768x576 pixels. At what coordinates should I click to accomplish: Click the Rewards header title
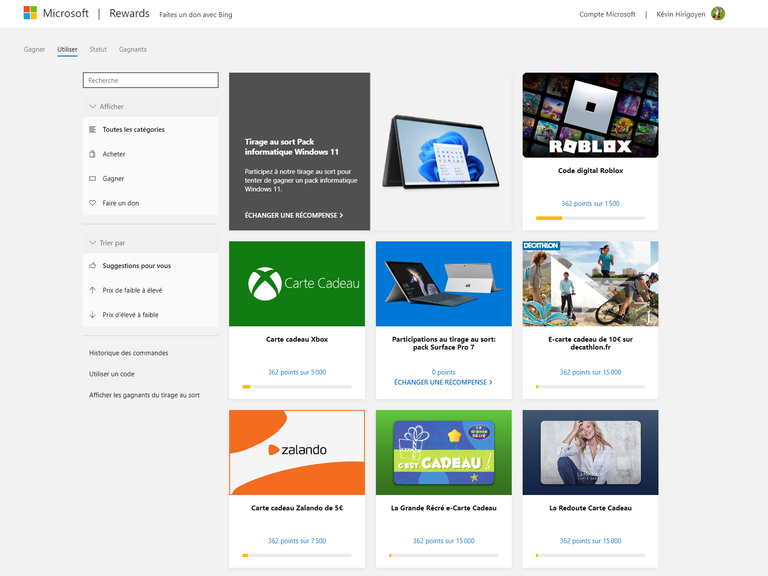tap(129, 13)
